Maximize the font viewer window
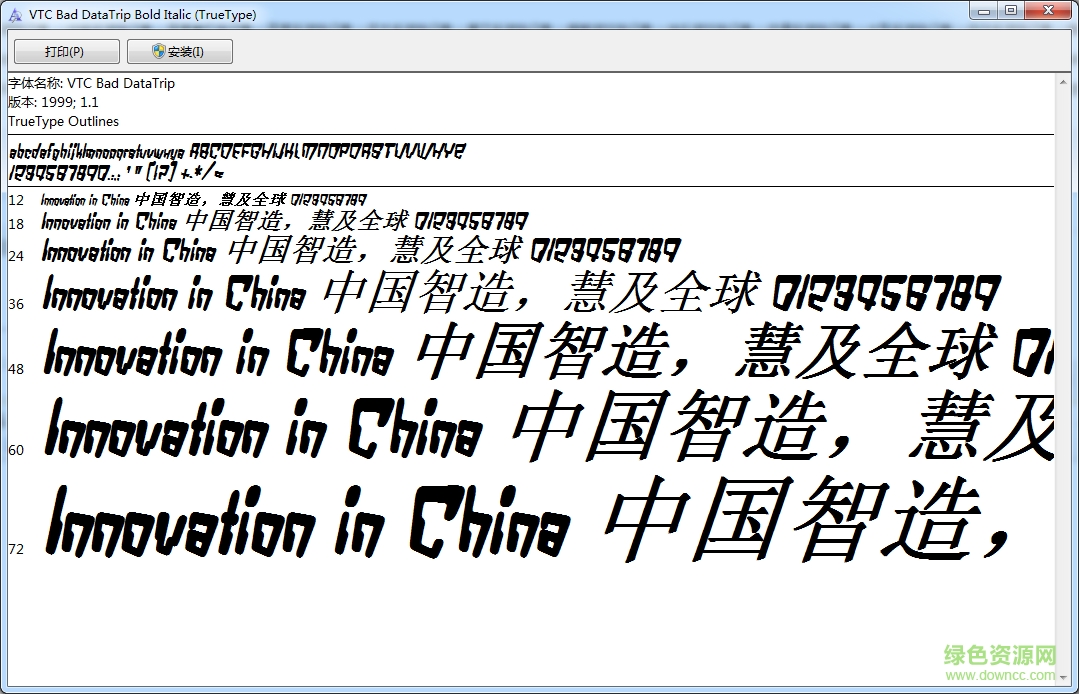 point(1010,10)
